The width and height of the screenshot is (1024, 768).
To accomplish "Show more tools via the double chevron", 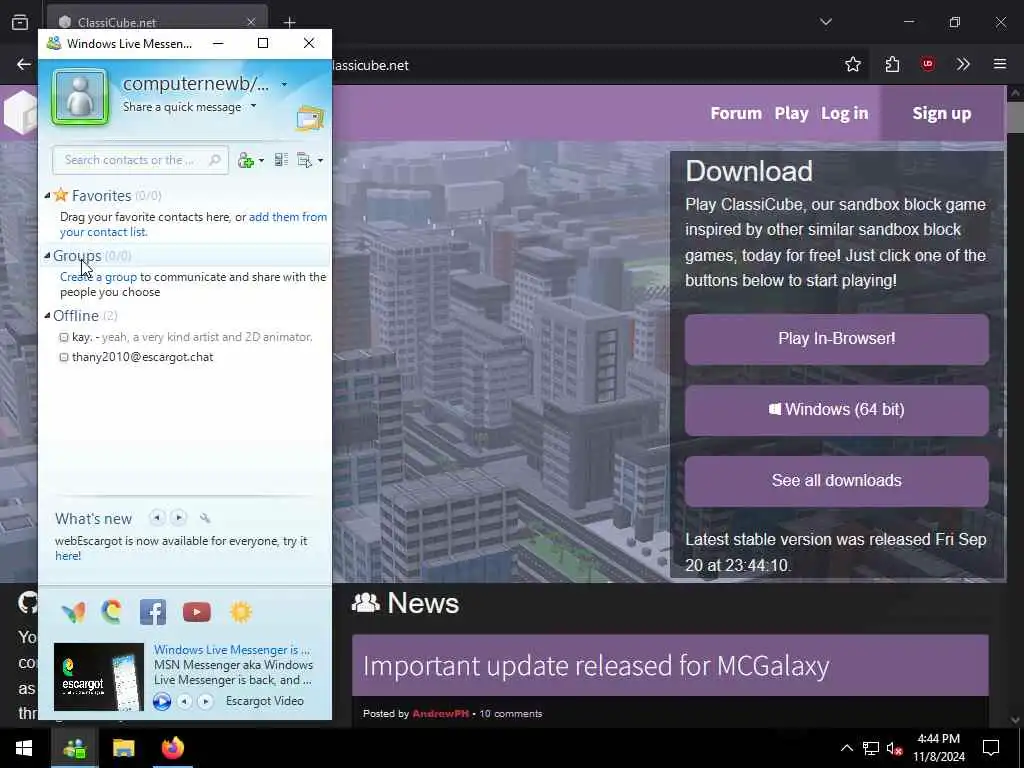I will pyautogui.click(x=963, y=64).
